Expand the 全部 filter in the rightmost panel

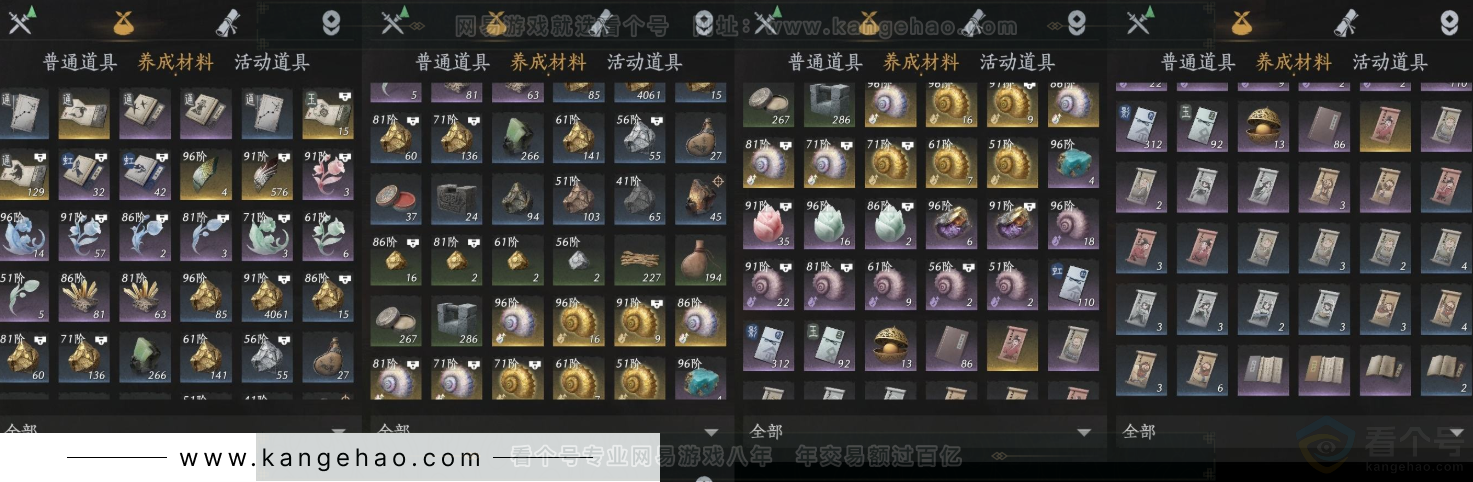click(1292, 431)
